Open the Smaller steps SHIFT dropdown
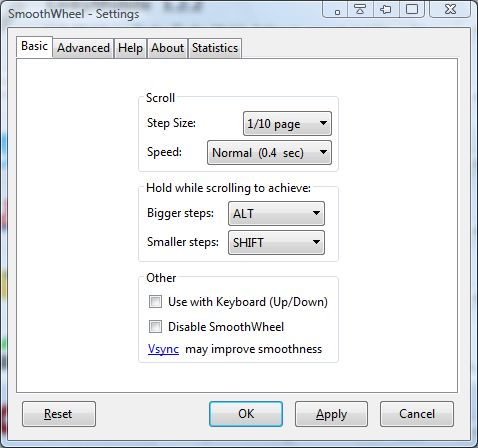This screenshot has height=448, width=478. coord(276,242)
